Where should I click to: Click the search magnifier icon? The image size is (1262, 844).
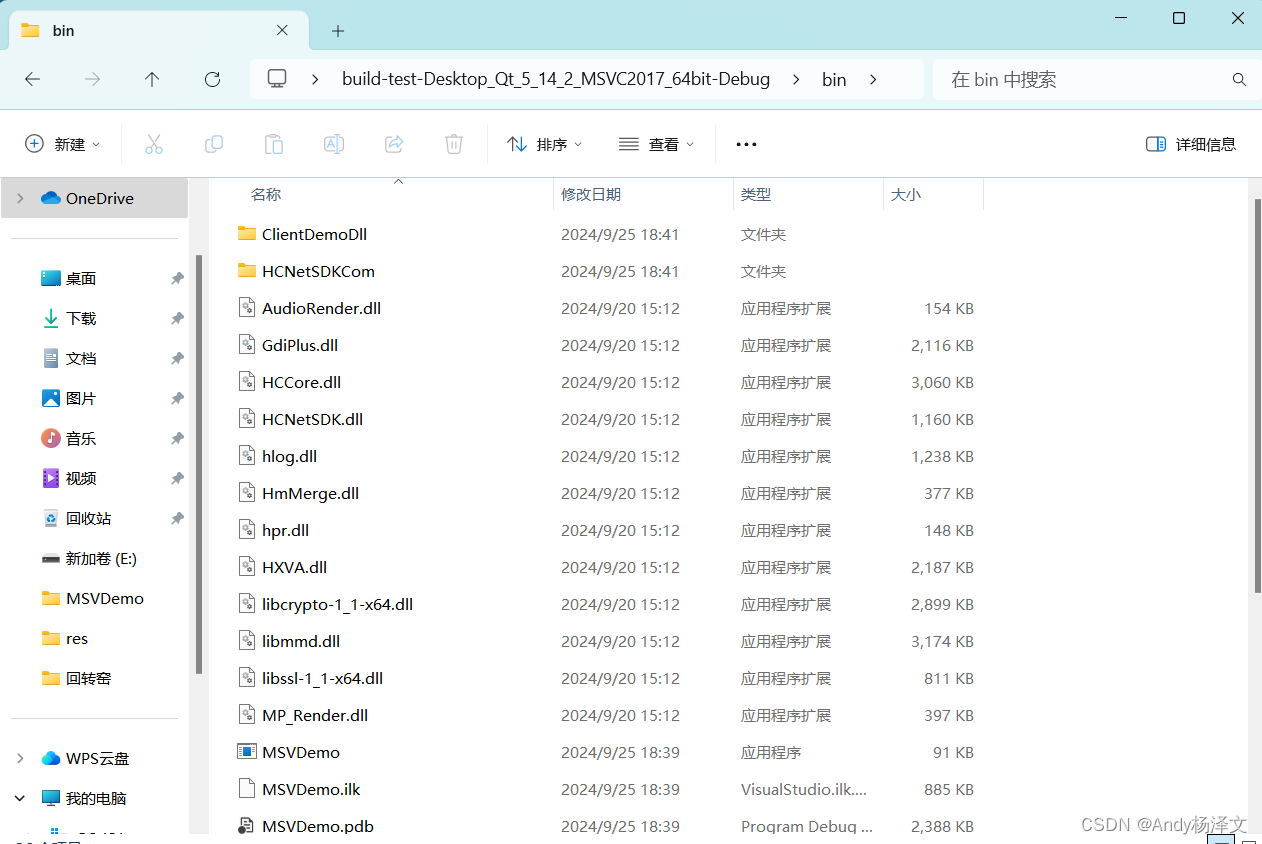[1239, 79]
